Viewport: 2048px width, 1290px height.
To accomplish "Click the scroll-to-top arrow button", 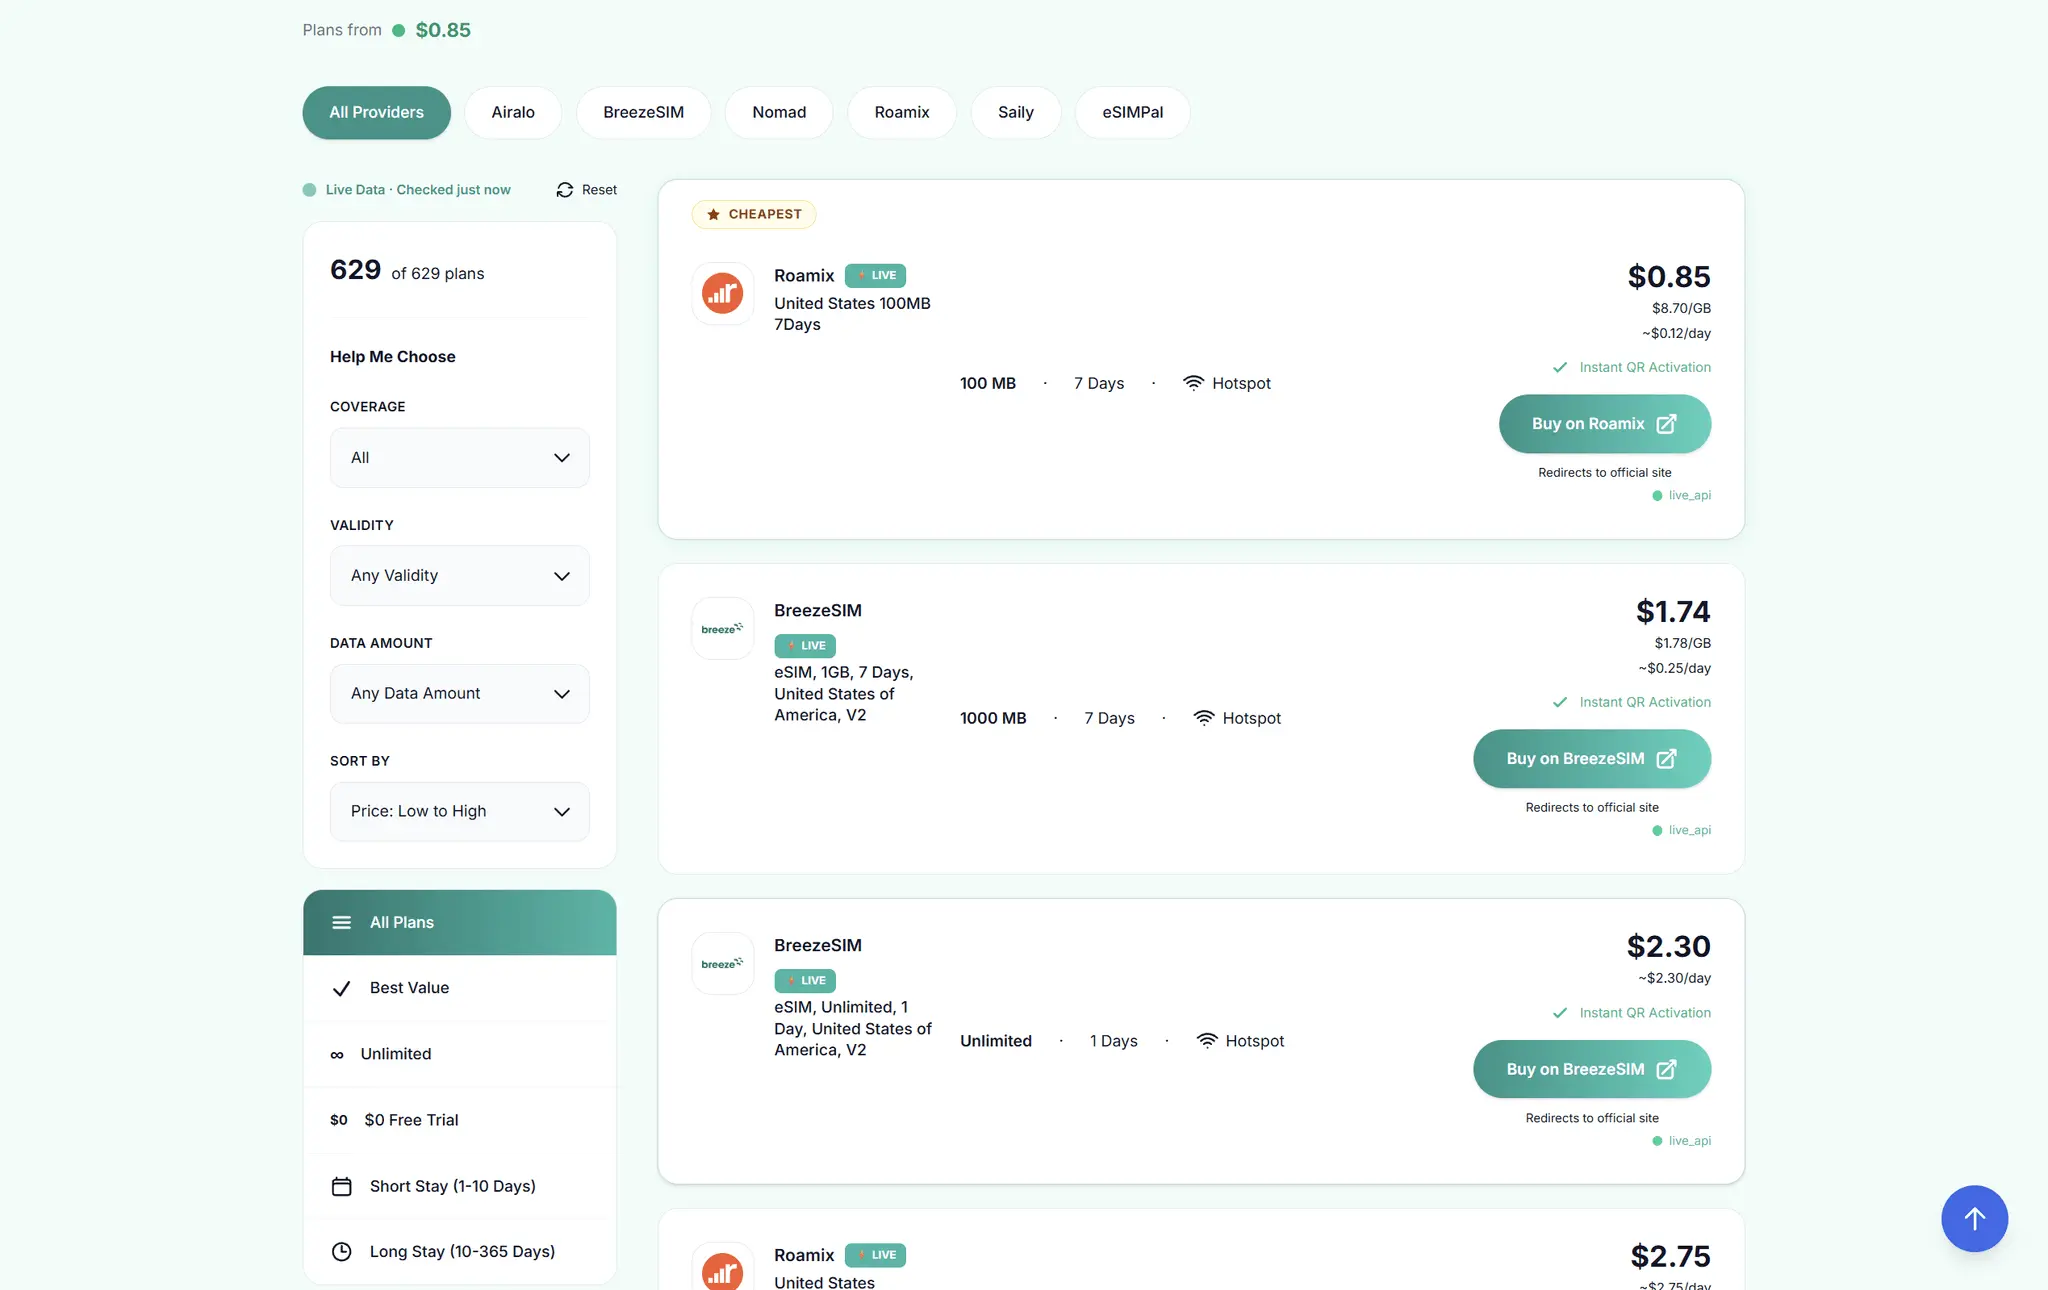I will 1974,1218.
